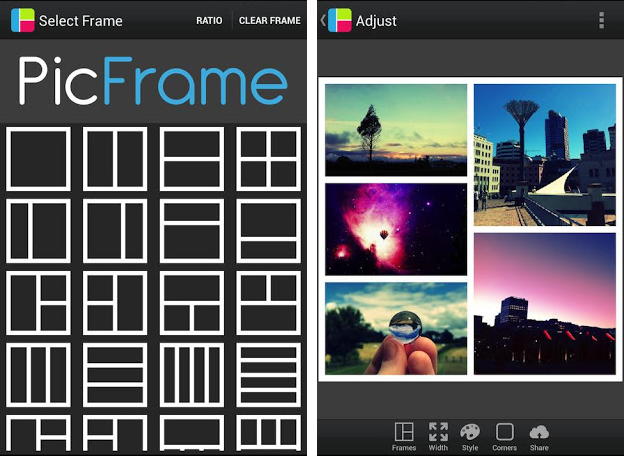Screen dimensions: 624x456
Task: Select two top cells with wide bottom frame
Action: 269,303
